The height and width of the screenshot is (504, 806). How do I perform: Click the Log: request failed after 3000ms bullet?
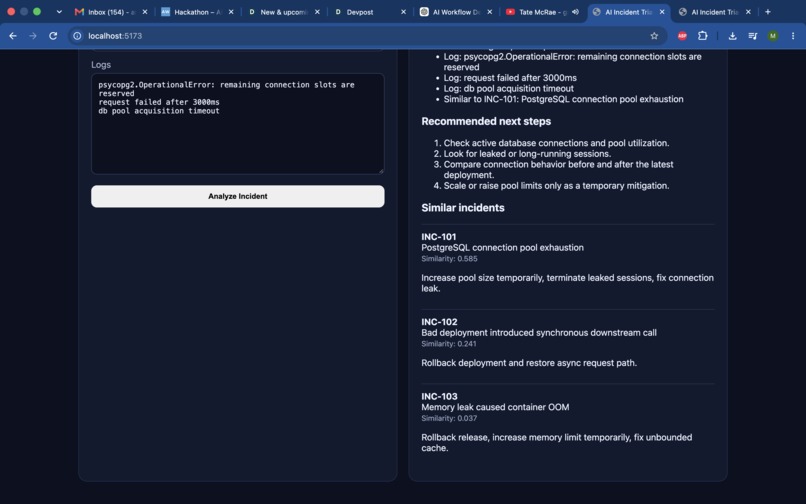510,78
